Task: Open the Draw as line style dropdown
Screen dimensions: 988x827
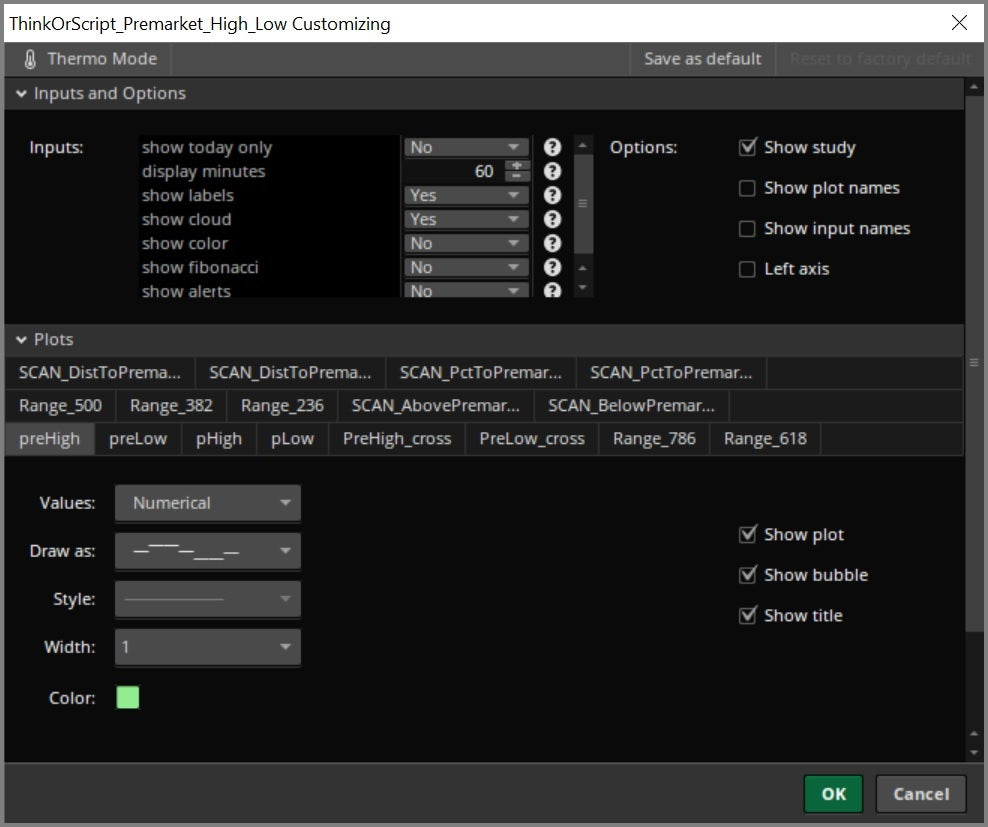Action: click(207, 551)
